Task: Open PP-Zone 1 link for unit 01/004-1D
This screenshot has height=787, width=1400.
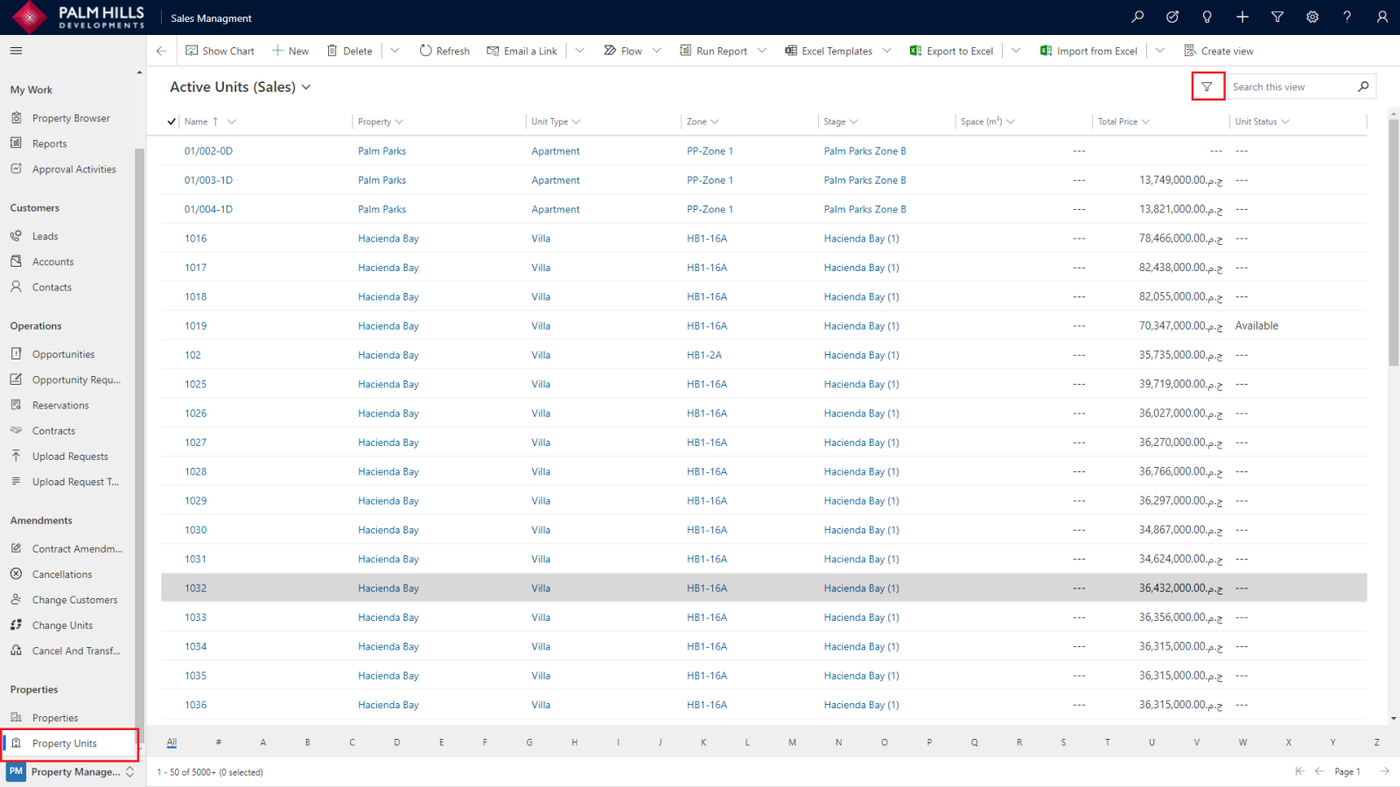Action: coord(710,209)
